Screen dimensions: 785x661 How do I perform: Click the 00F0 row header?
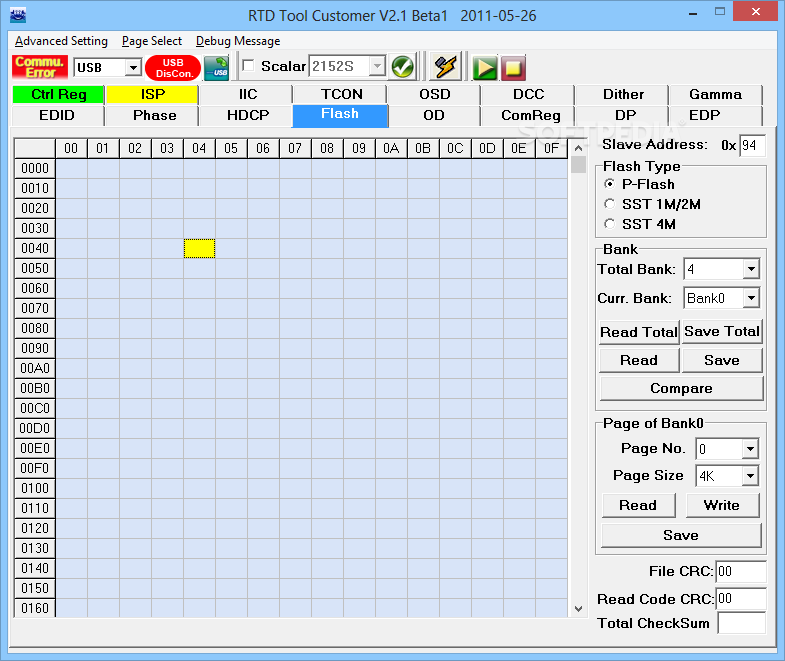[x=35, y=468]
